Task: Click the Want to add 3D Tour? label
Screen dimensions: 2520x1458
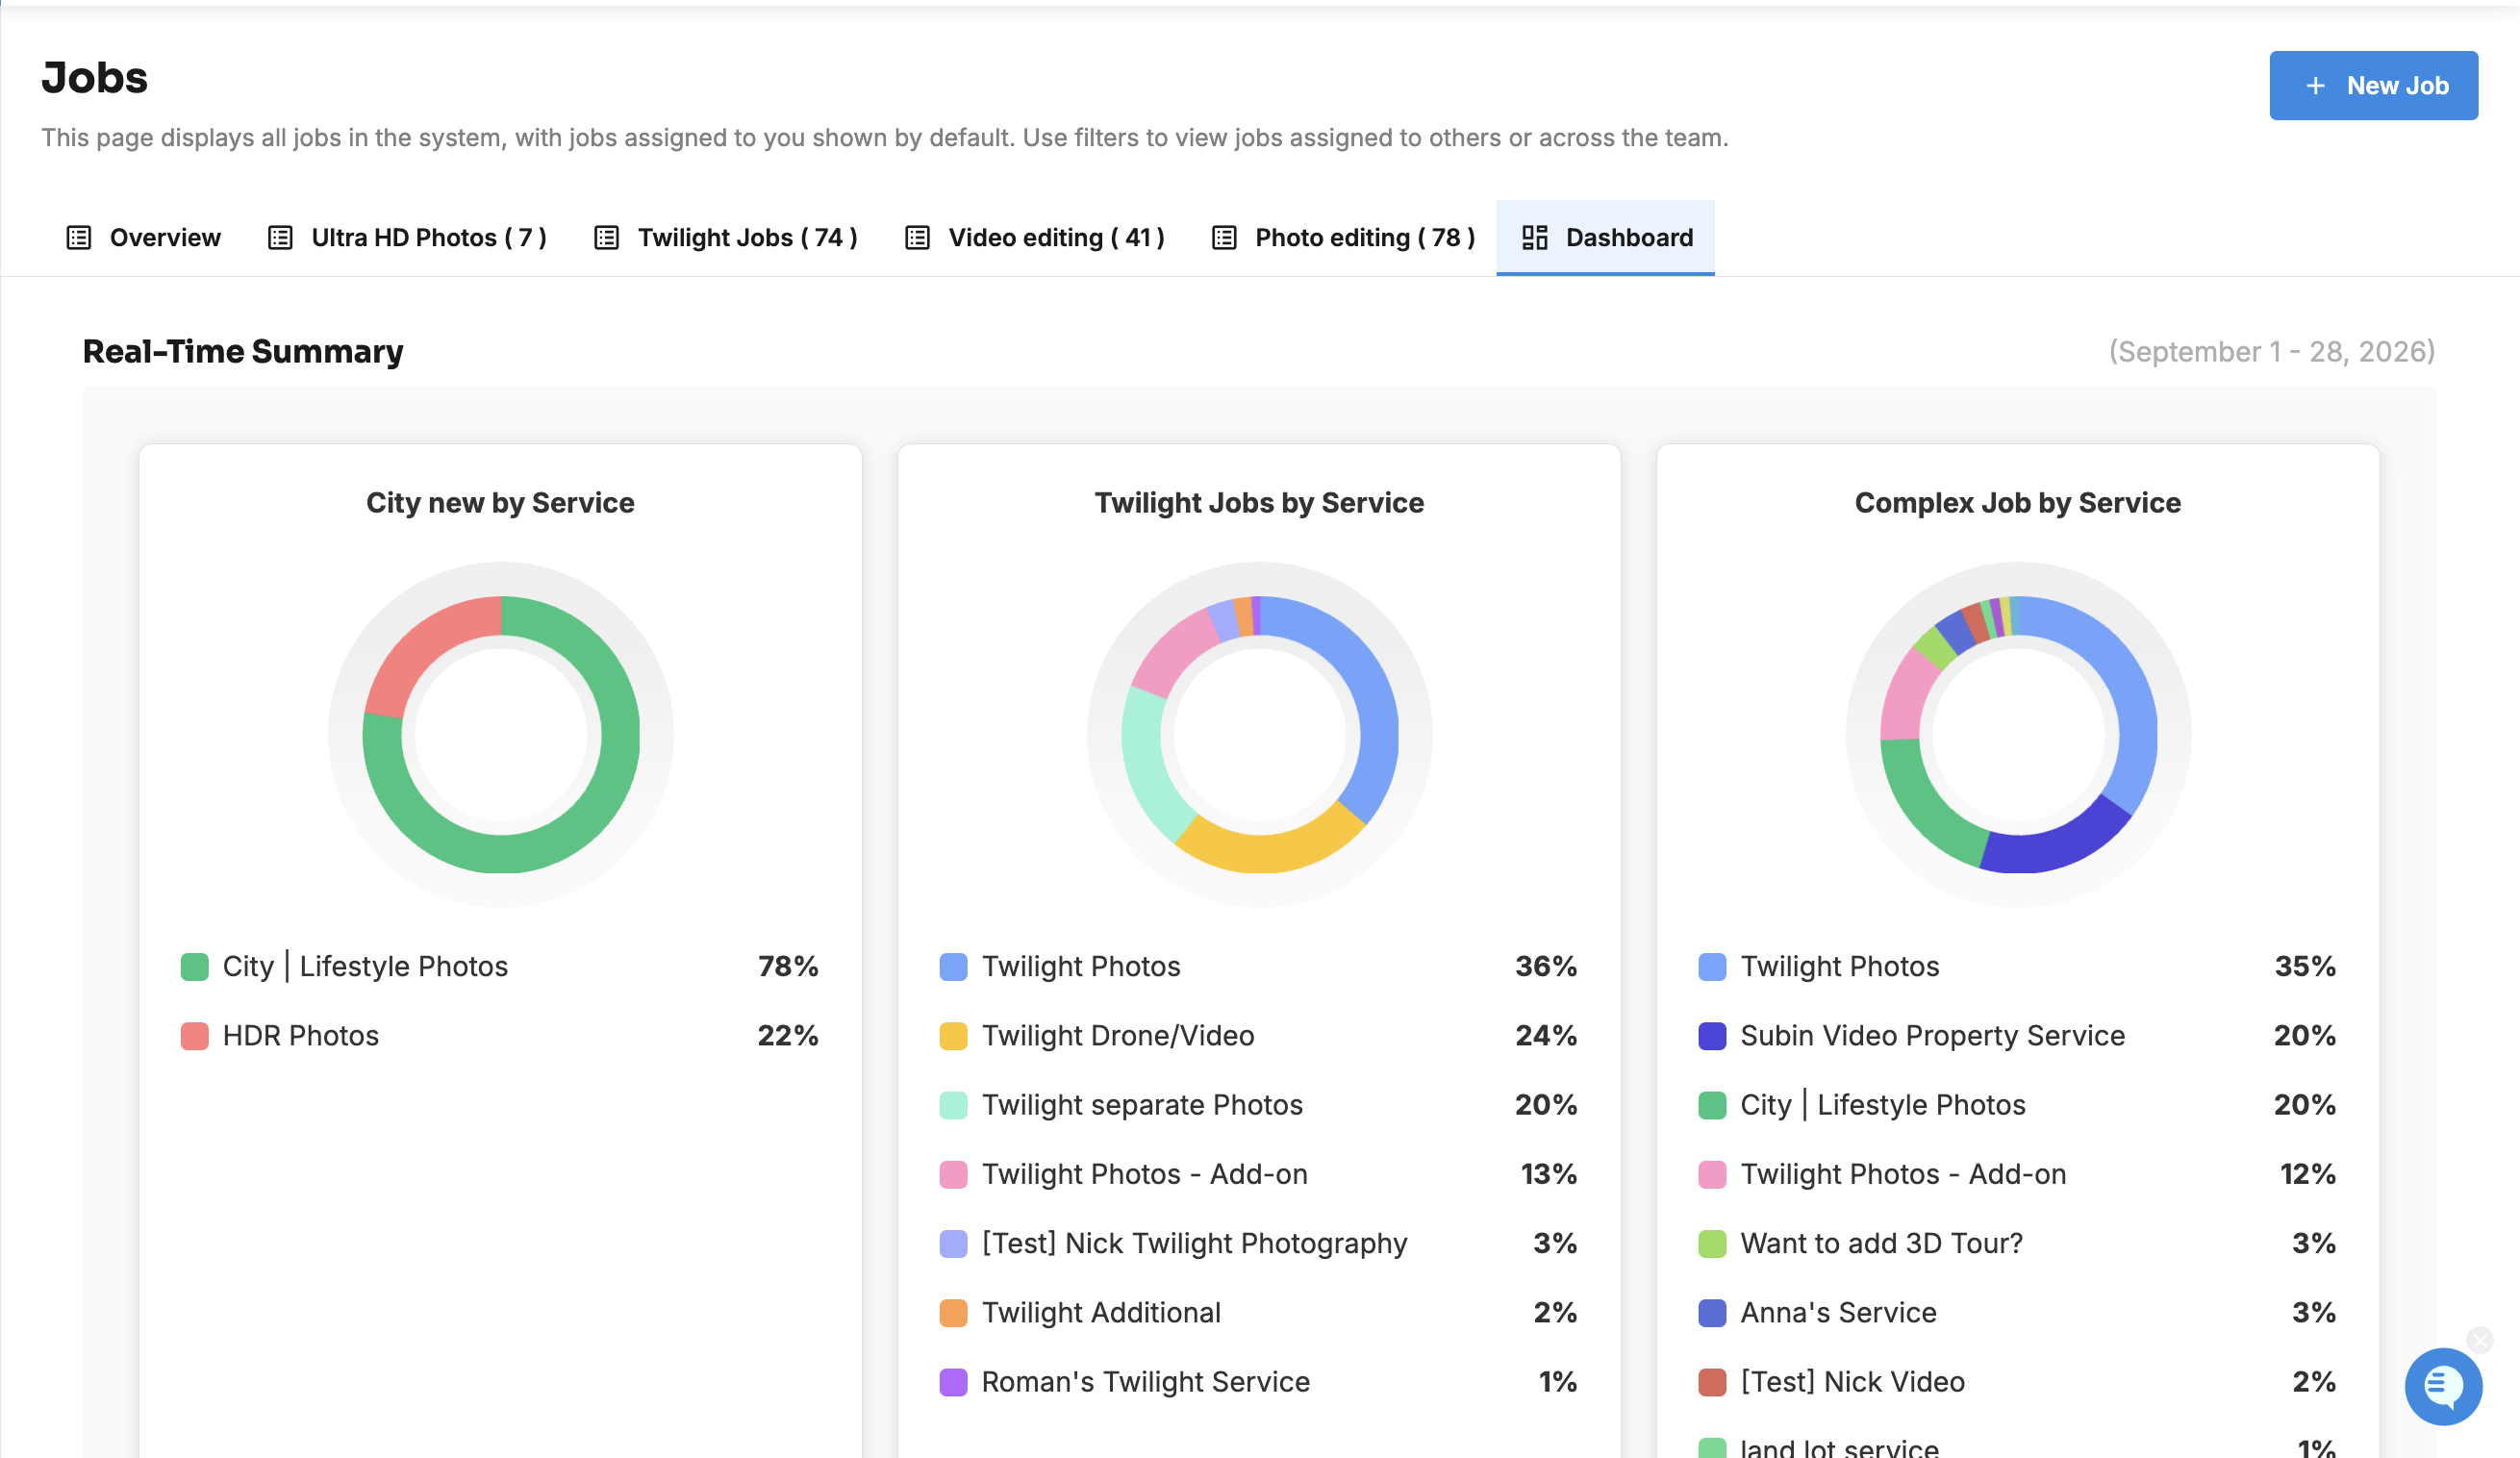Action: tap(1881, 1244)
